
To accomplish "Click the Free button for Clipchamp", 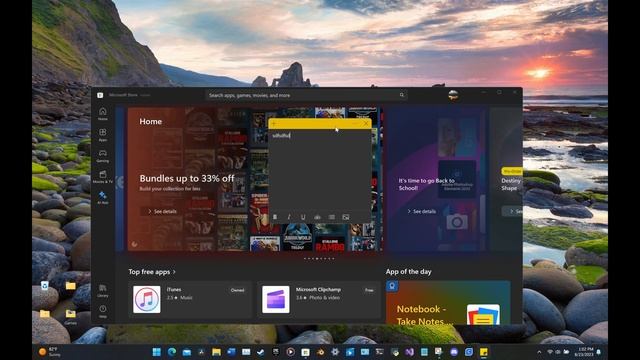I will point(369,290).
